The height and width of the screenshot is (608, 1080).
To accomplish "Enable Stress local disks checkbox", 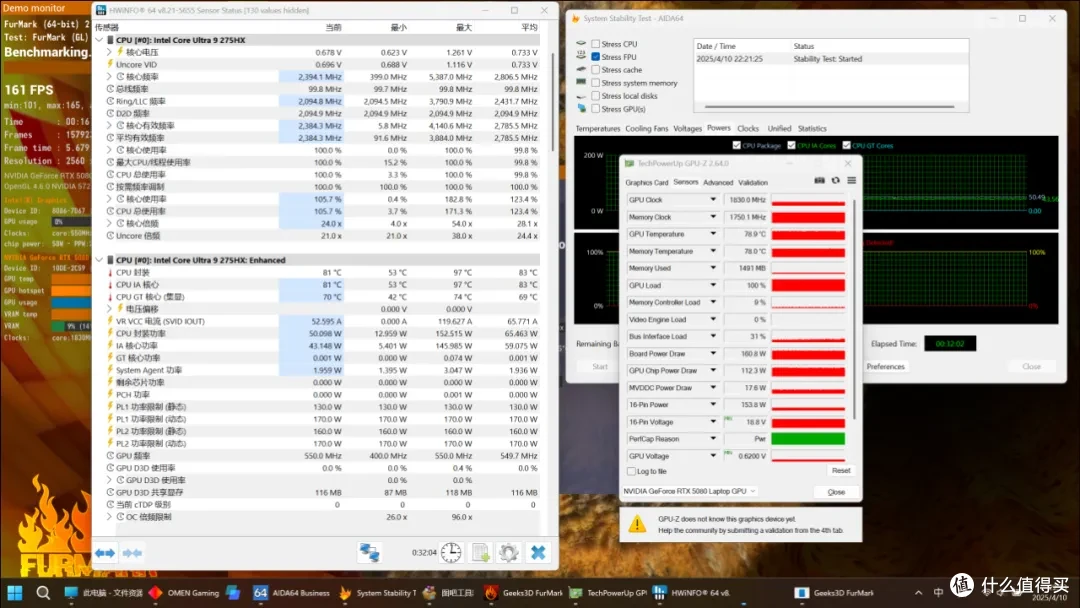I will pos(596,96).
